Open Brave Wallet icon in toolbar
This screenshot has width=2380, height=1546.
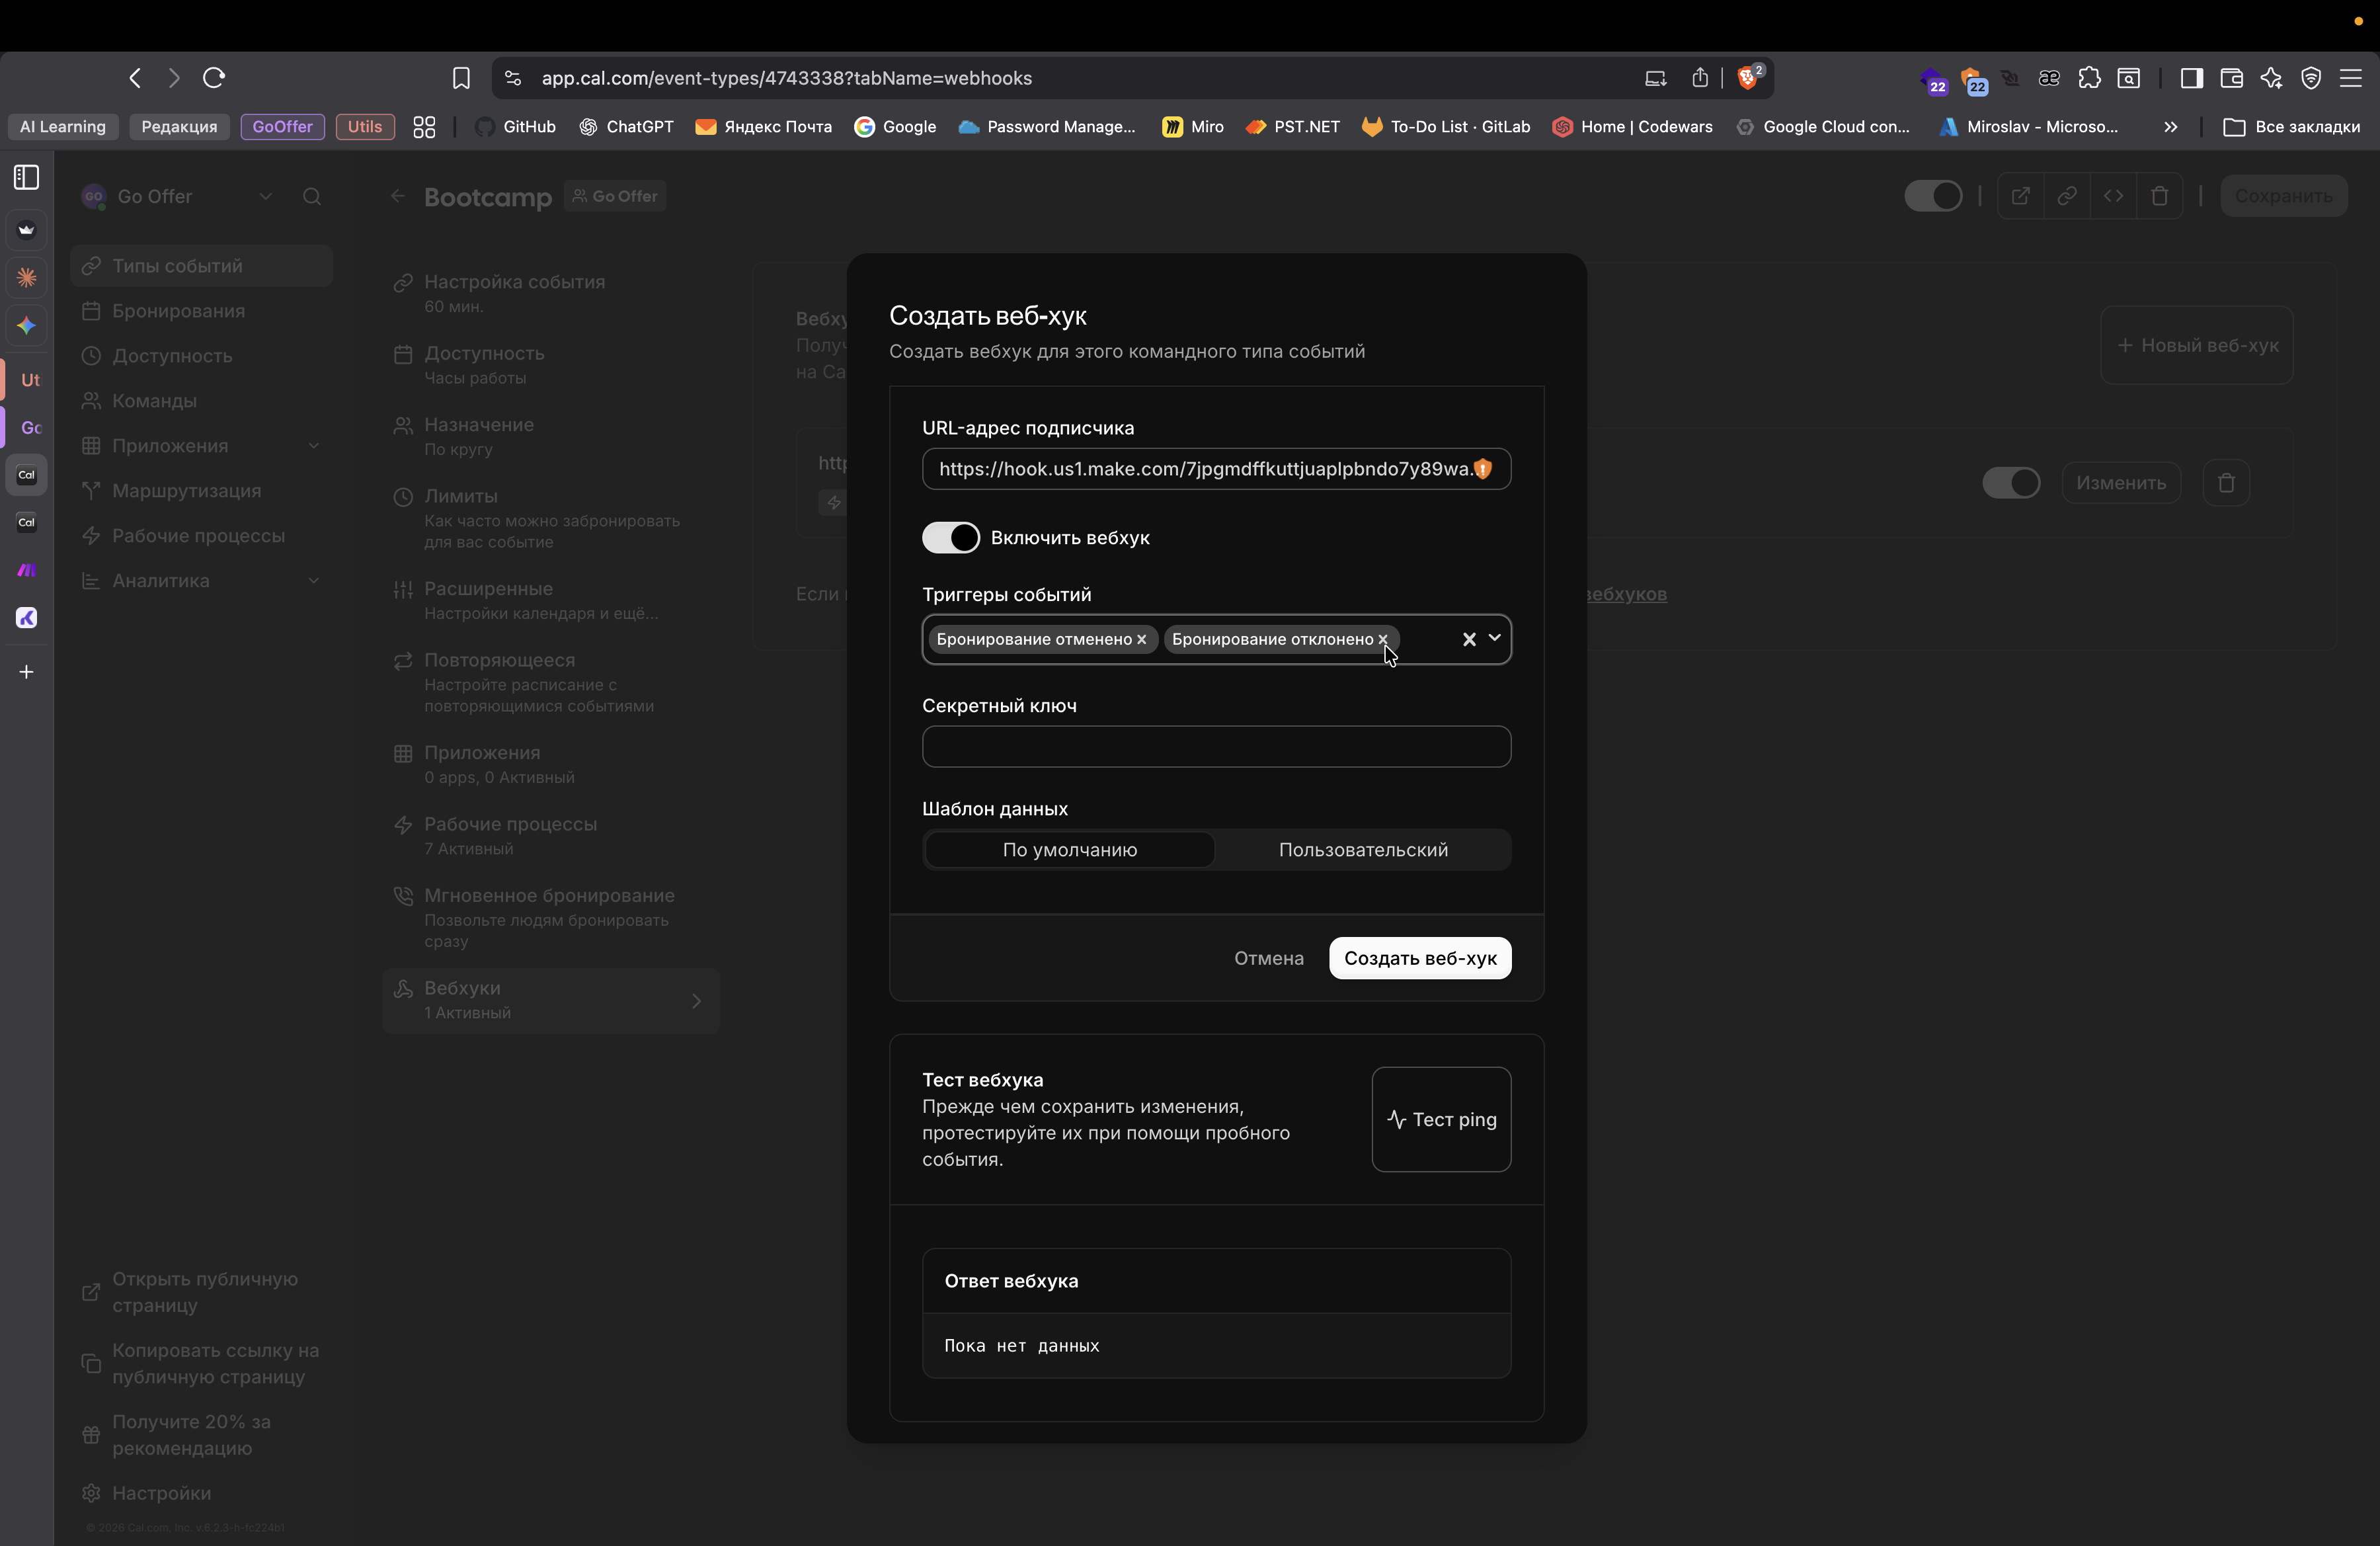click(2231, 78)
